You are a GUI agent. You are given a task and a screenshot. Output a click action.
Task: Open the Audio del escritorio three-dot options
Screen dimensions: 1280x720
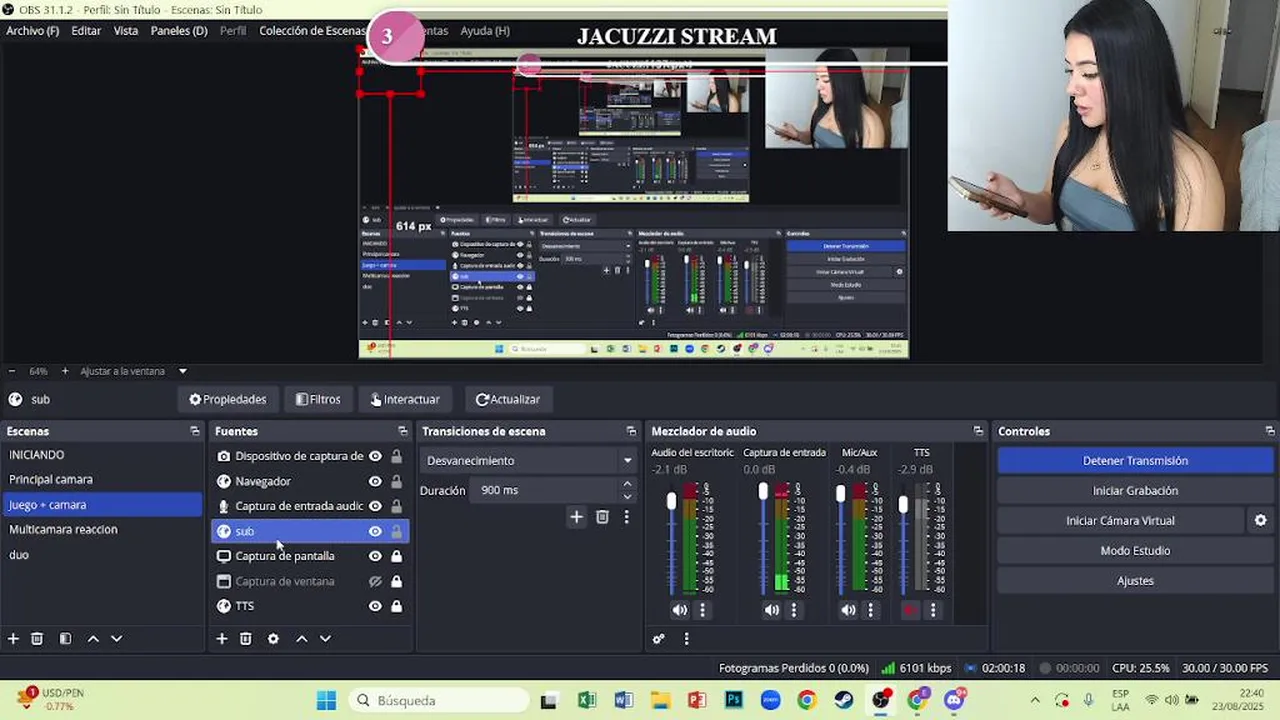(x=702, y=610)
